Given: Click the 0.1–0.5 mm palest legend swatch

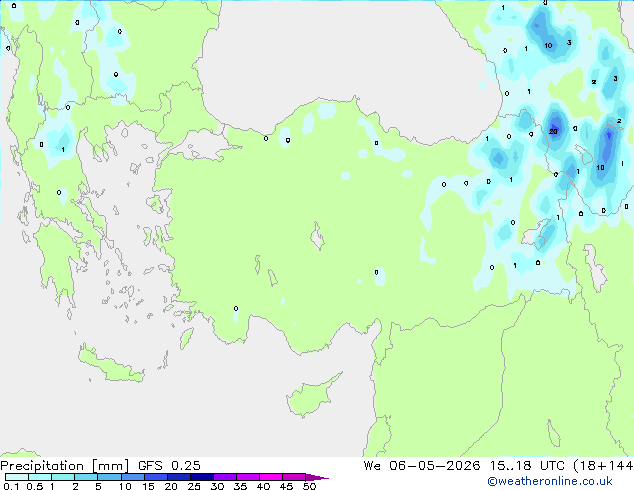Looking at the screenshot, I should click(17, 477).
